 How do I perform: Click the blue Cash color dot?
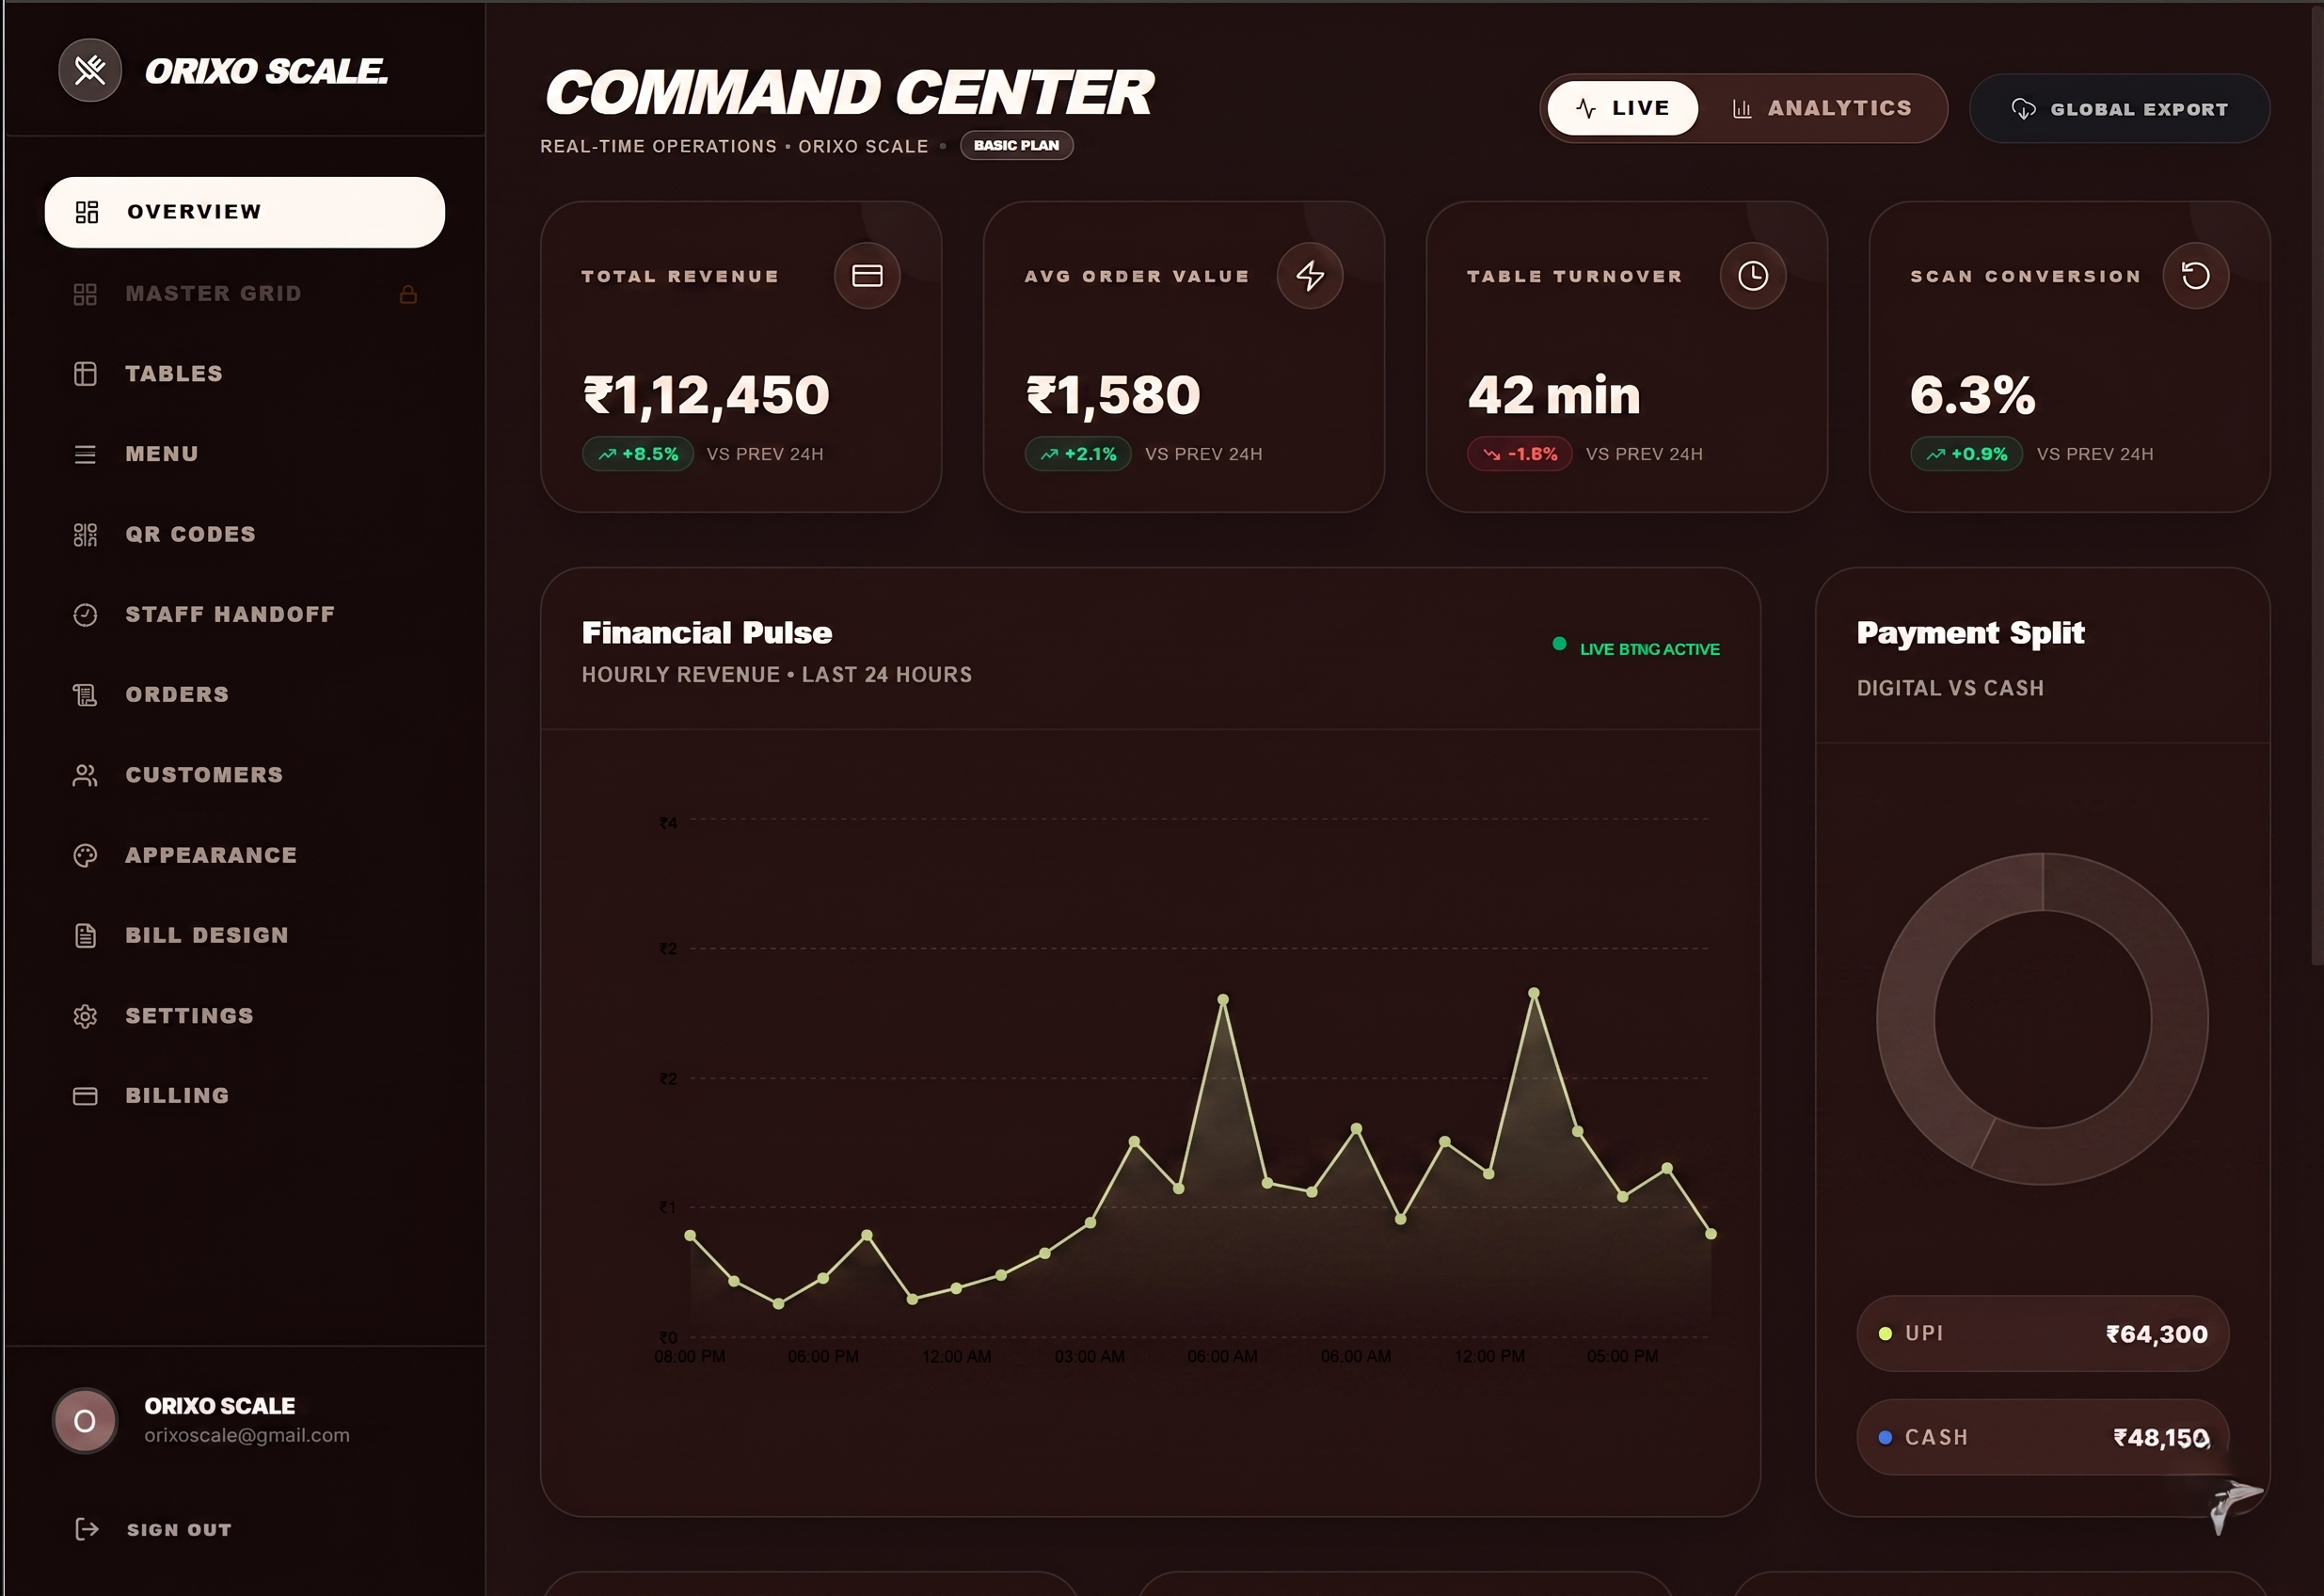coord(1885,1437)
